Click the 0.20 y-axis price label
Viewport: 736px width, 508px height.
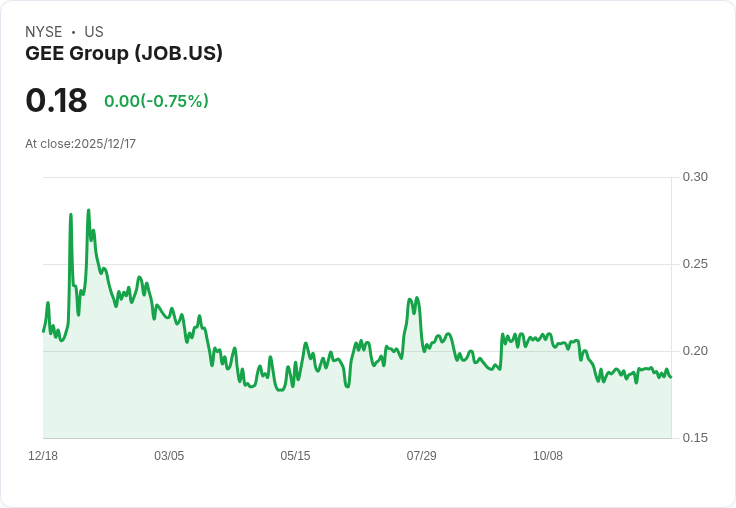click(x=695, y=351)
